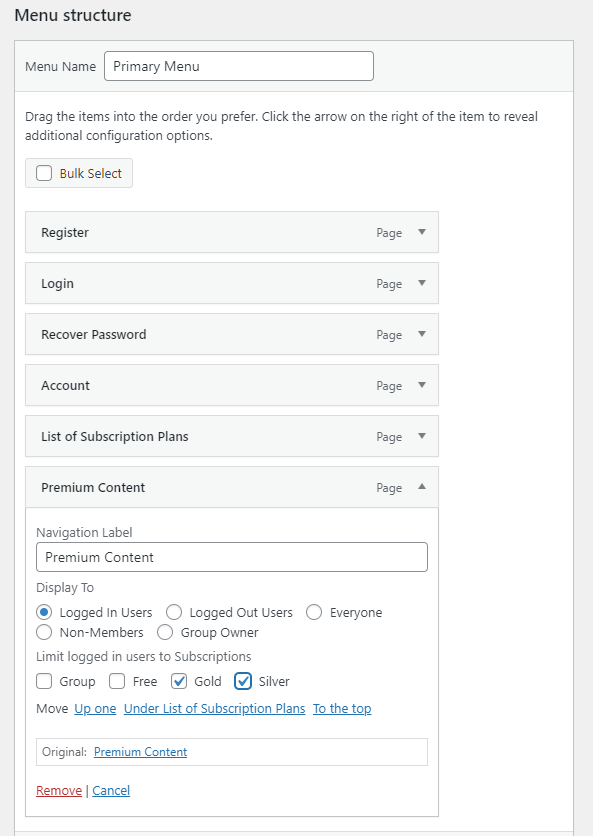Tick the Bulk Select checkbox
This screenshot has height=836, width=593.
tap(44, 173)
